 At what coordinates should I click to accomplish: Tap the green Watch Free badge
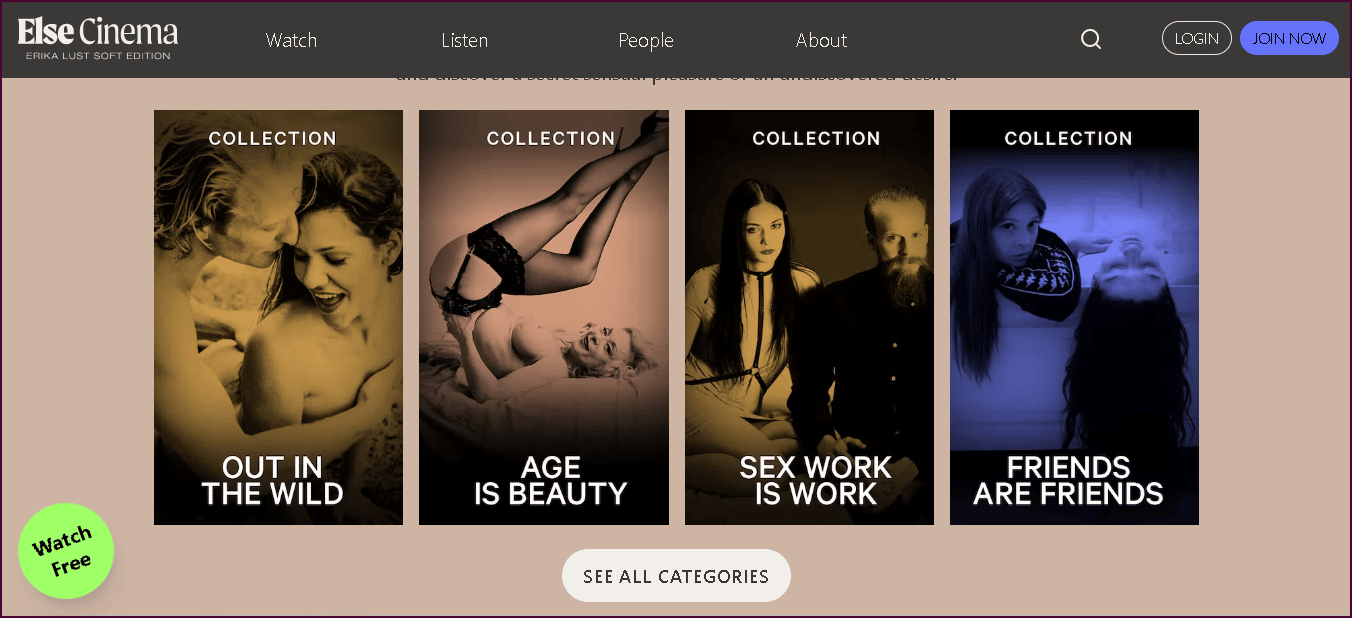pos(66,551)
